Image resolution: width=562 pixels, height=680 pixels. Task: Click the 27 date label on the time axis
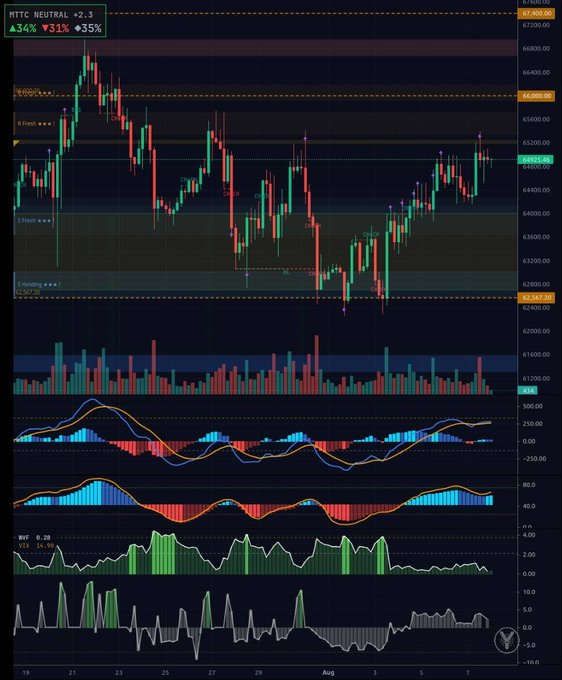point(212,673)
